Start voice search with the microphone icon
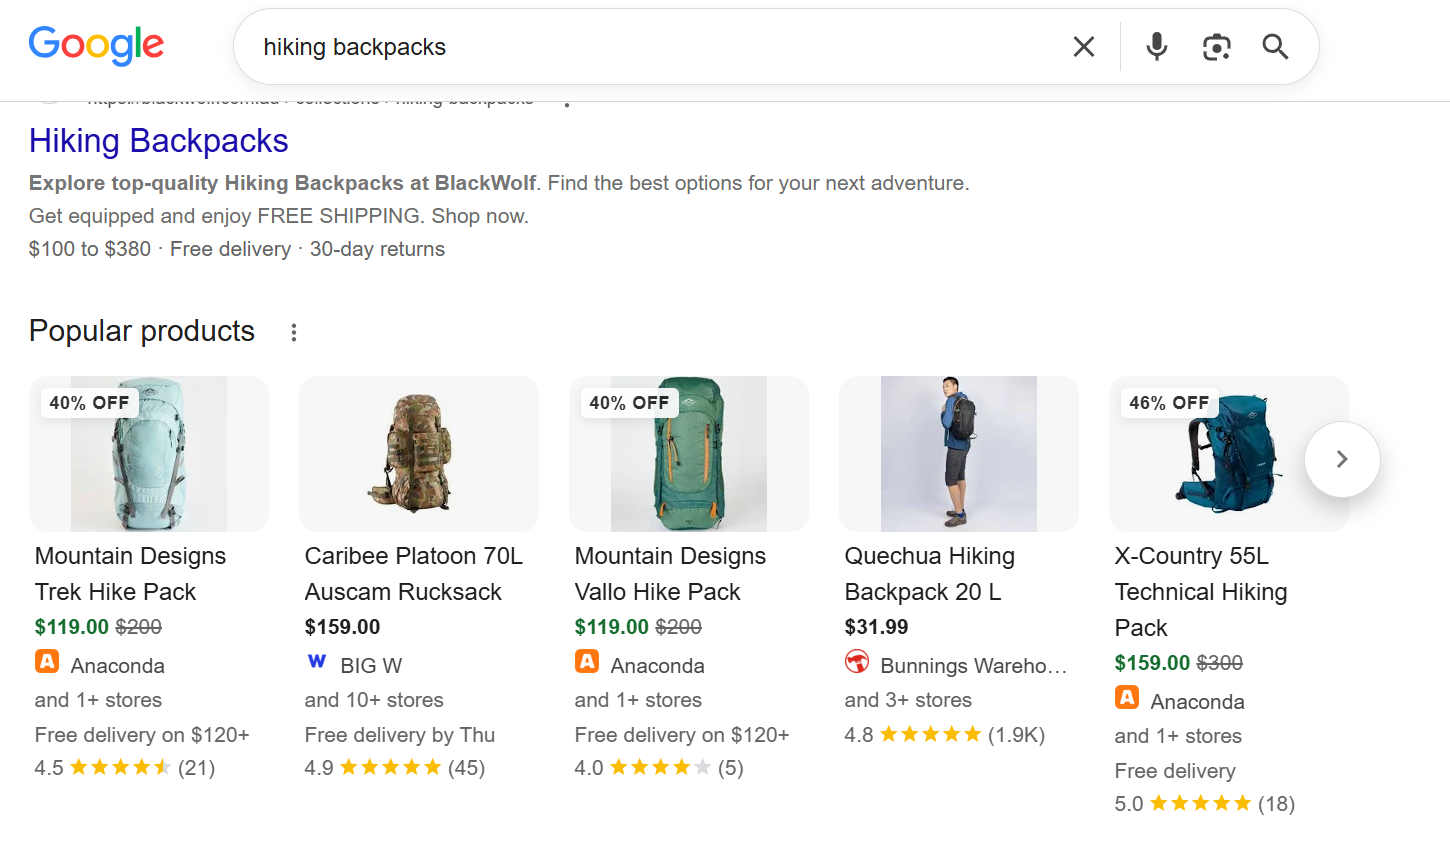This screenshot has height=864, width=1450. click(x=1157, y=47)
